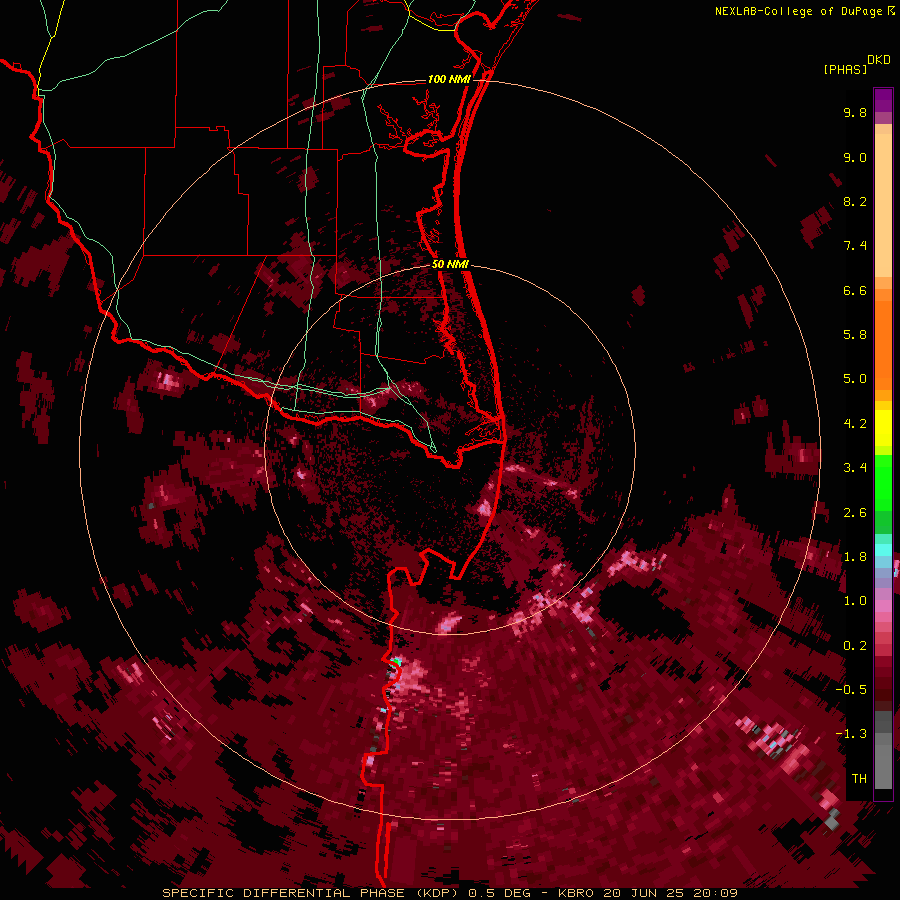The height and width of the screenshot is (900, 900).
Task: Click the 4.2 scale value
Action: (x=855, y=424)
